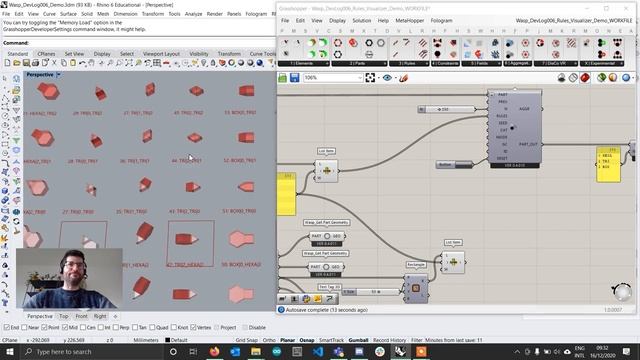Toggle the End osnap checkbox

(x=7, y=327)
